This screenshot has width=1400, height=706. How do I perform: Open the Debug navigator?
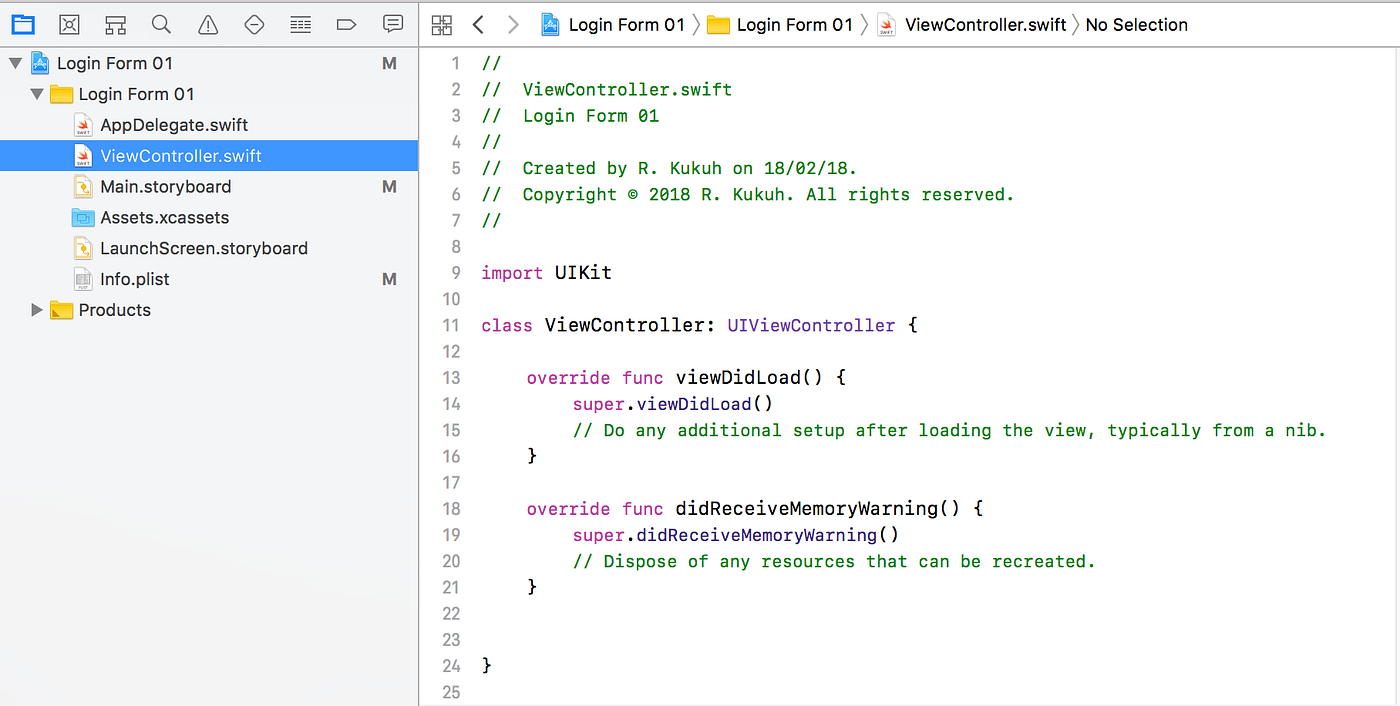(x=300, y=24)
